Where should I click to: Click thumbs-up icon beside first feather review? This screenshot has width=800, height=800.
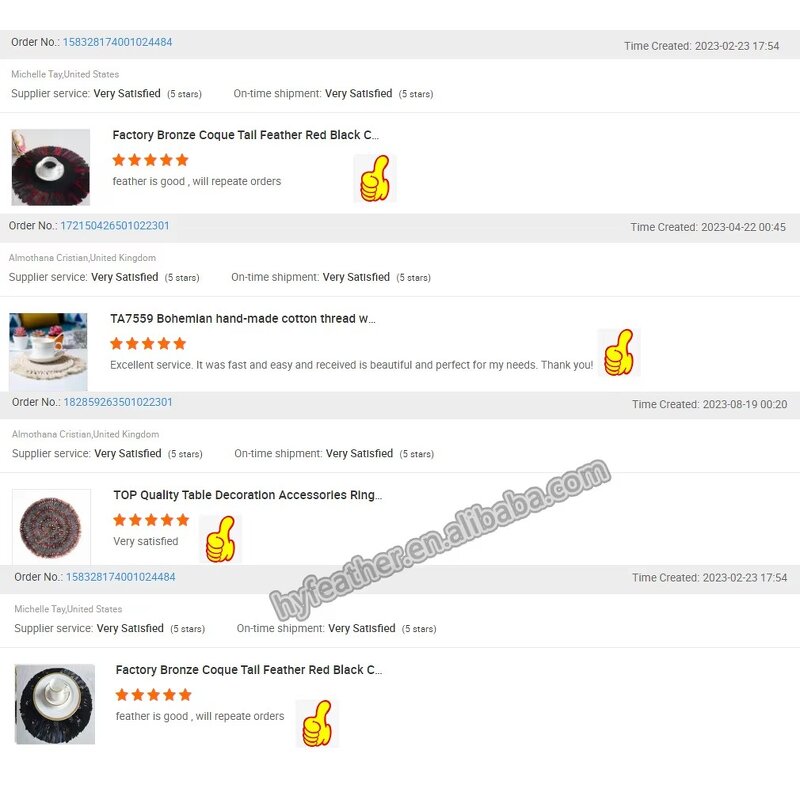click(x=375, y=179)
